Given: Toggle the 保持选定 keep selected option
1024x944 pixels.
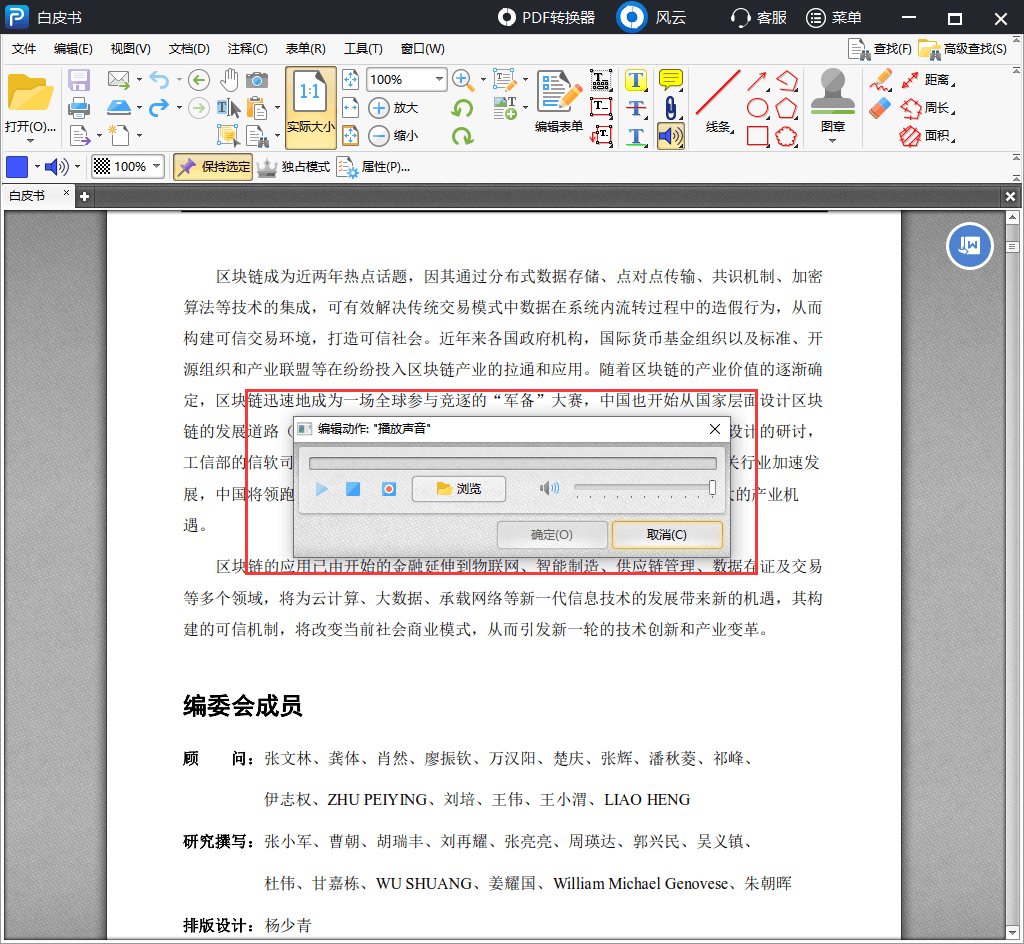Looking at the screenshot, I should (x=212, y=167).
